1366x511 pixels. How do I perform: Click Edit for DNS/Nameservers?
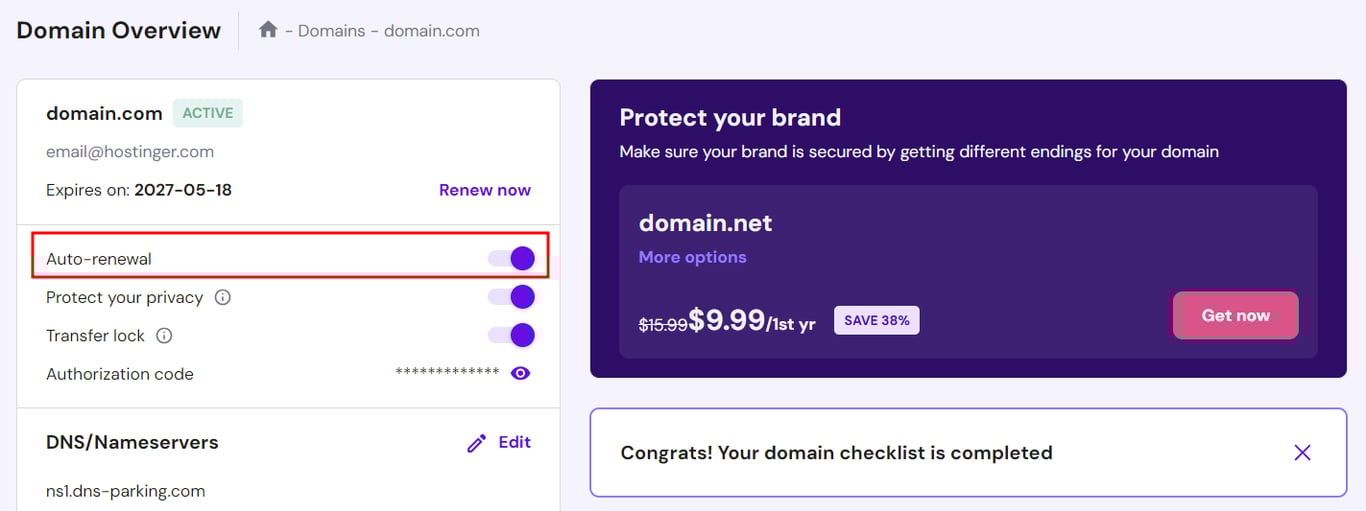pyautogui.click(x=514, y=442)
